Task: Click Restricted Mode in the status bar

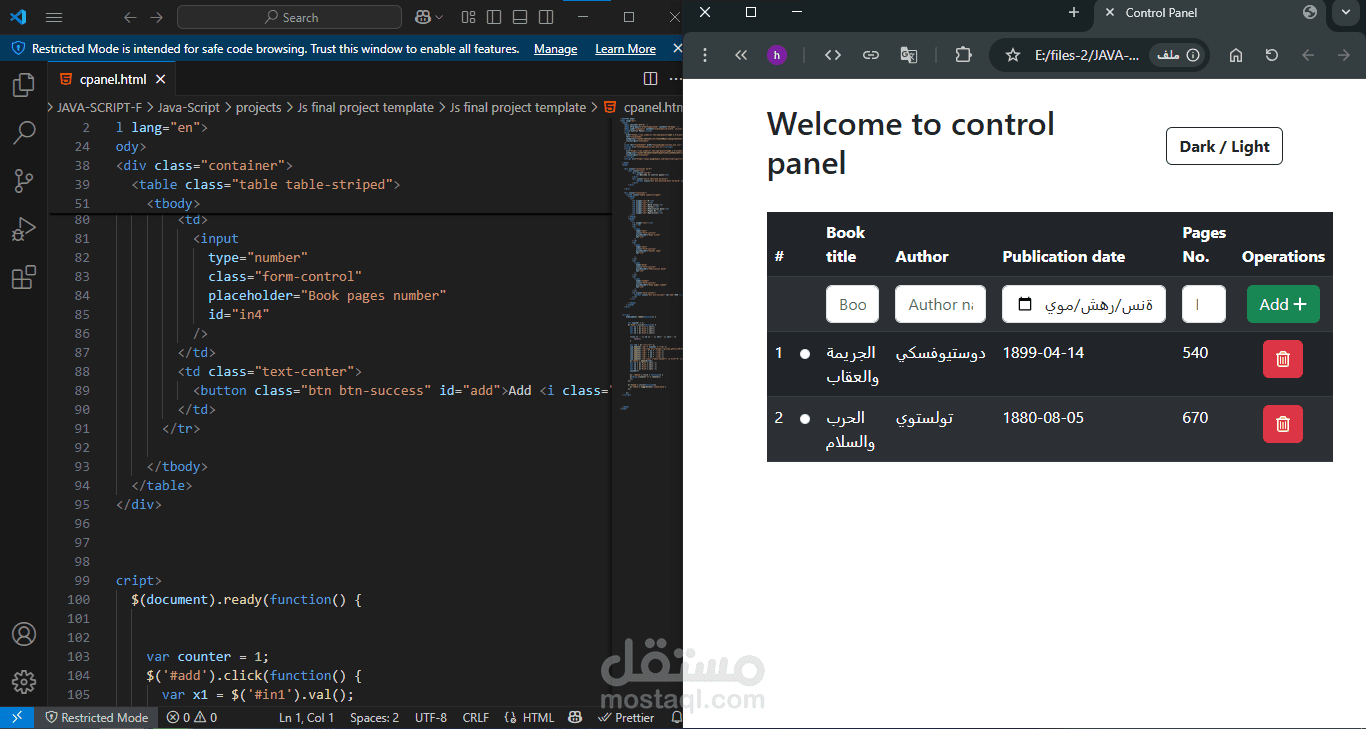Action: [97, 717]
